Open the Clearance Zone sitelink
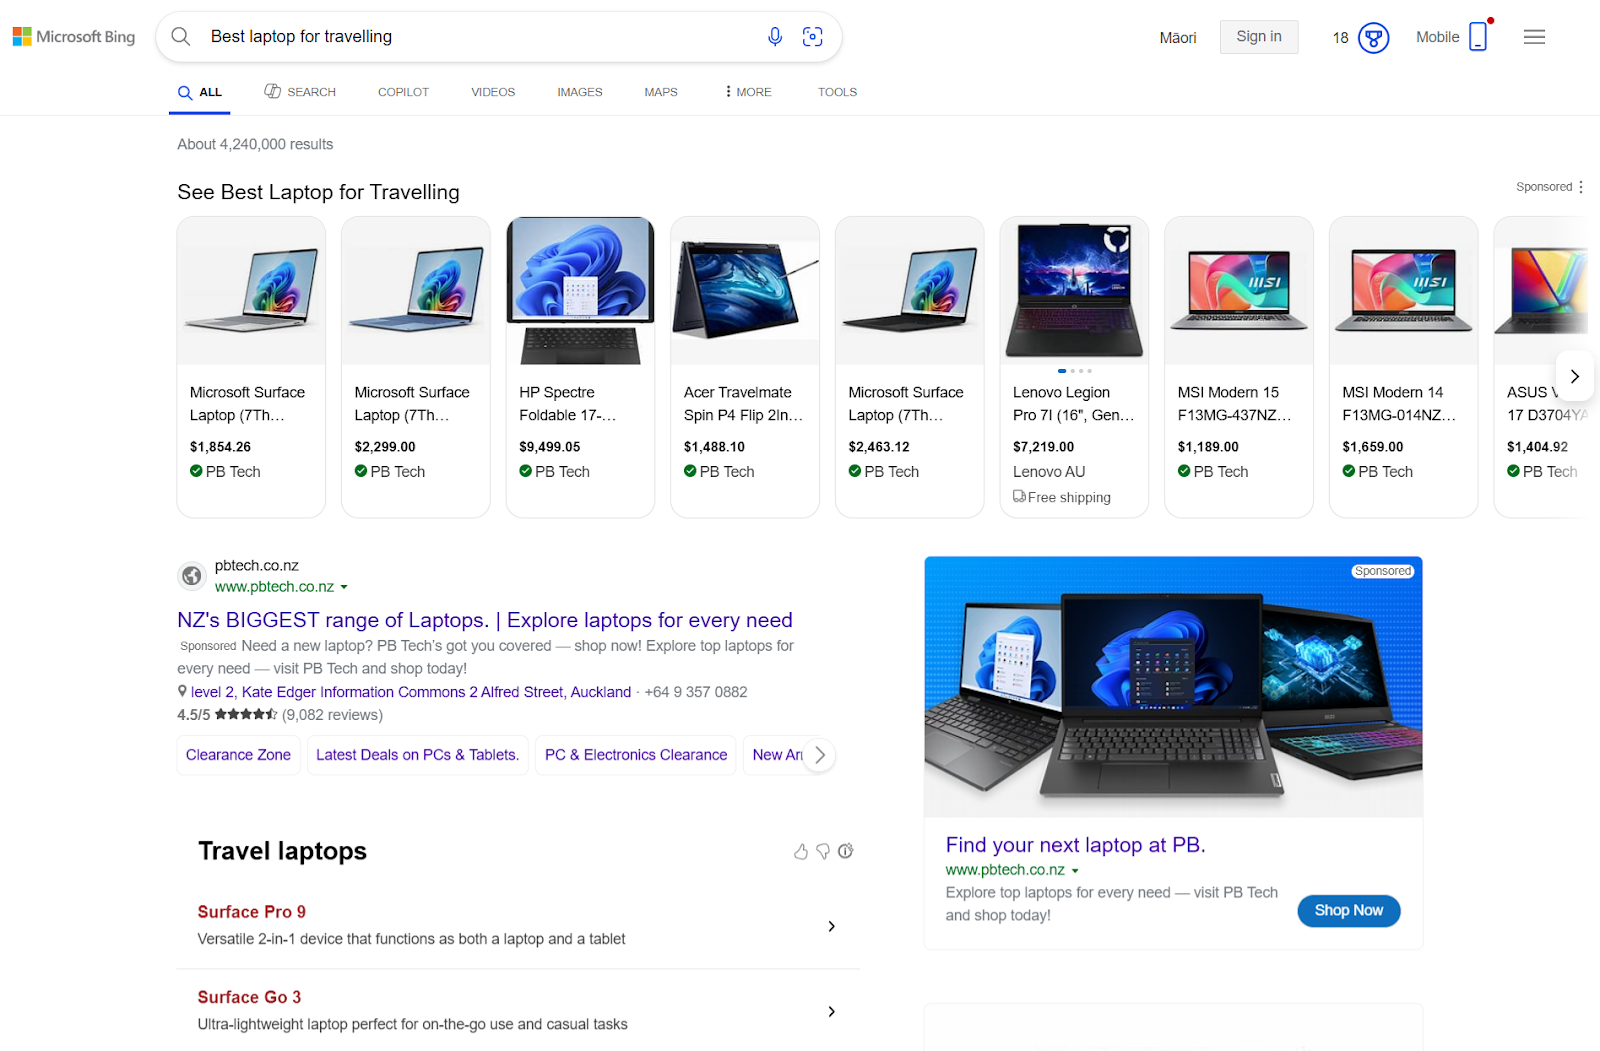Screen dimensions: 1600x1051 tap(238, 755)
